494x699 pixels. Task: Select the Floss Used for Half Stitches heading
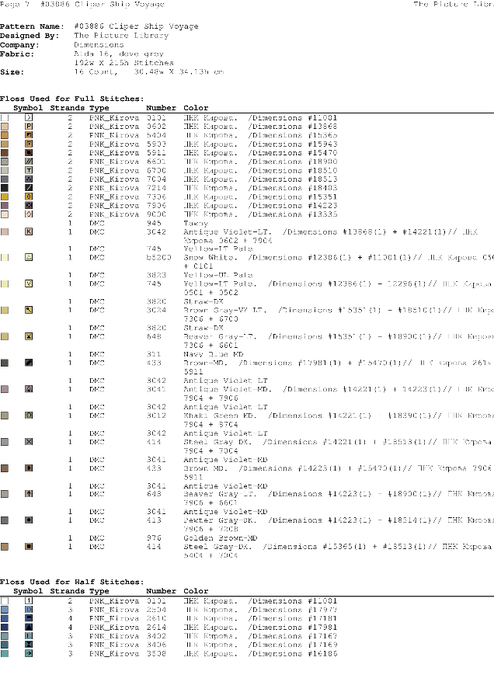click(72, 582)
